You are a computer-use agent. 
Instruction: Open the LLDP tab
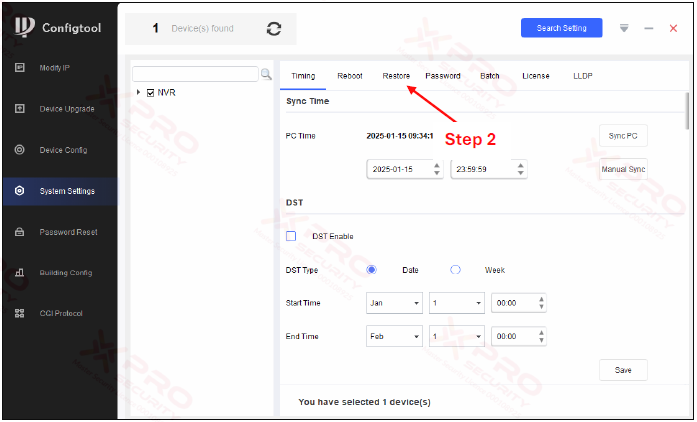pyautogui.click(x=583, y=76)
